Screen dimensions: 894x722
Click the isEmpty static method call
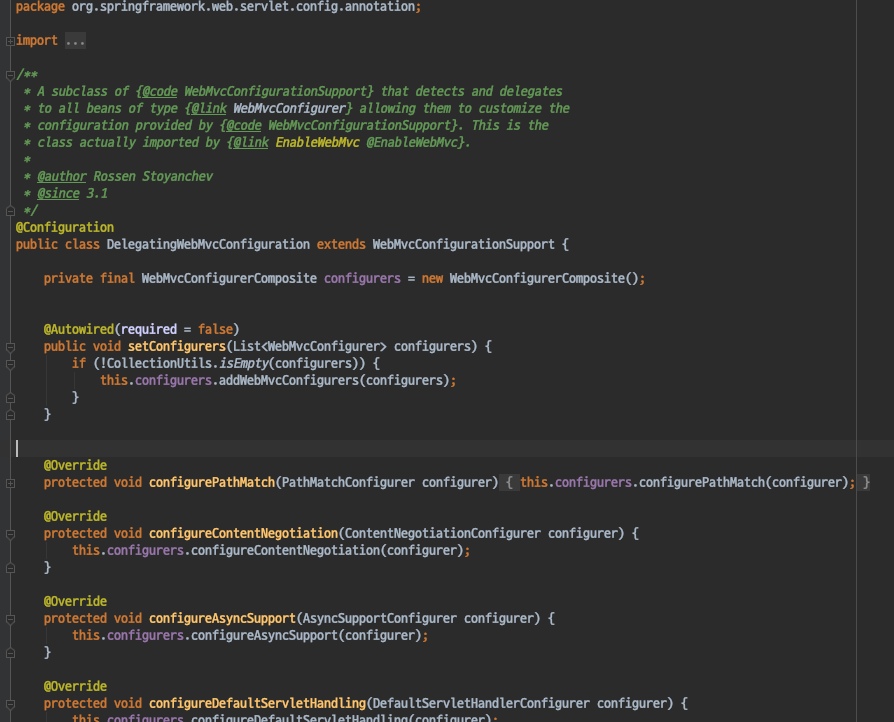pos(243,364)
